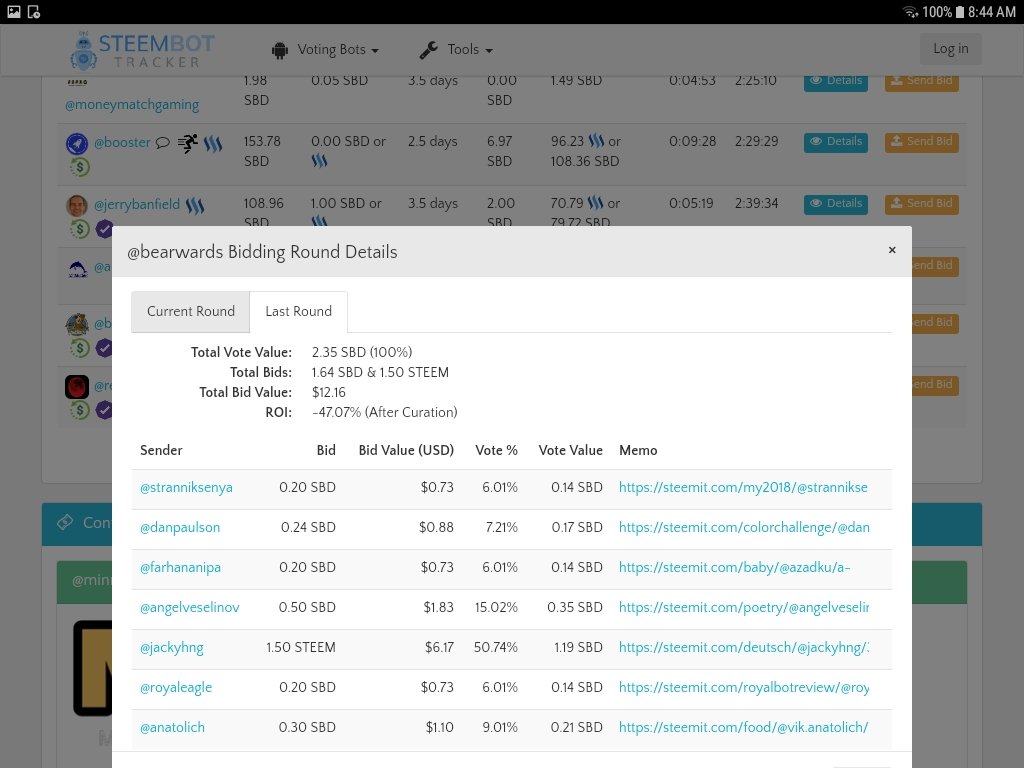Open sender @stranniksenya profile link

pyautogui.click(x=186, y=488)
